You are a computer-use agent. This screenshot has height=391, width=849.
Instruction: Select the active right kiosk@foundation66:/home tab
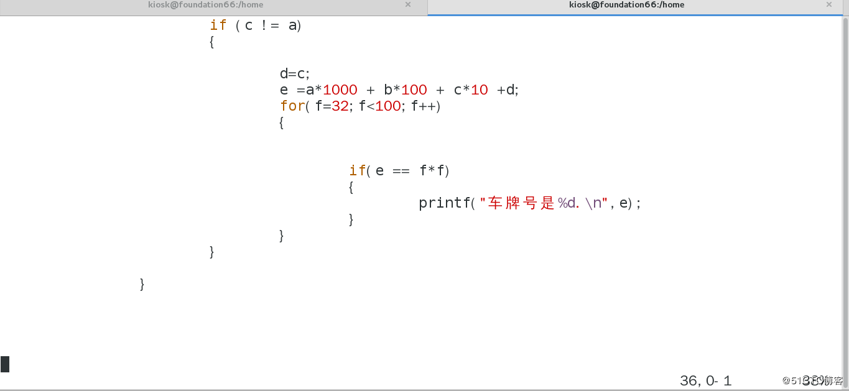(x=626, y=5)
